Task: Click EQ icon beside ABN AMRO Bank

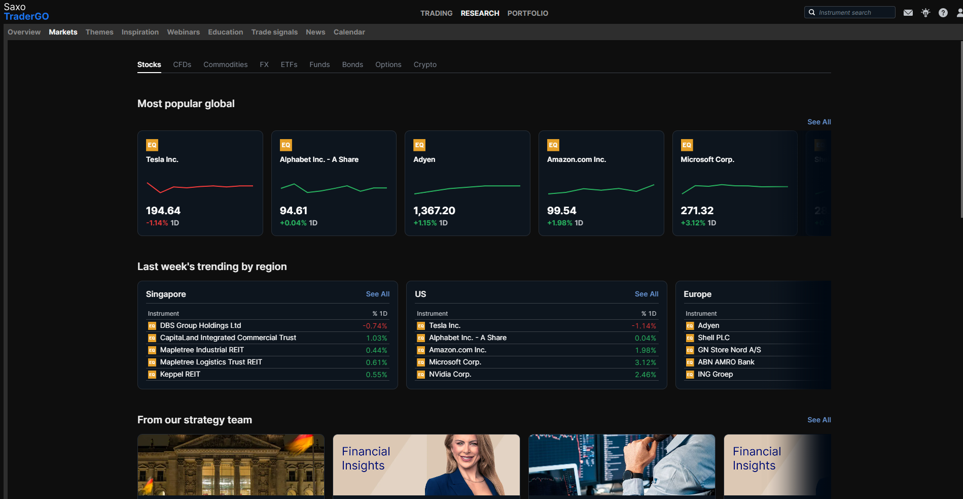Action: pyautogui.click(x=690, y=363)
